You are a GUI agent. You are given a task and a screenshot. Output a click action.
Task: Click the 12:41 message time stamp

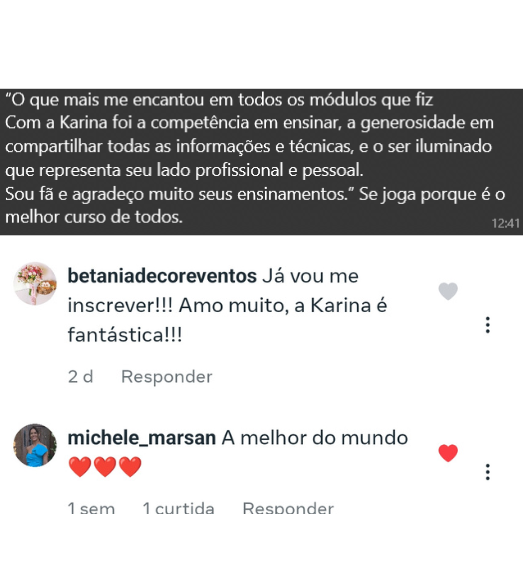pos(505,223)
